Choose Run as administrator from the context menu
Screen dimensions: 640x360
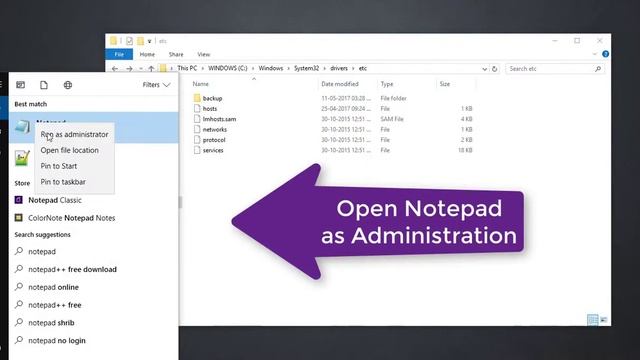pos(74,134)
